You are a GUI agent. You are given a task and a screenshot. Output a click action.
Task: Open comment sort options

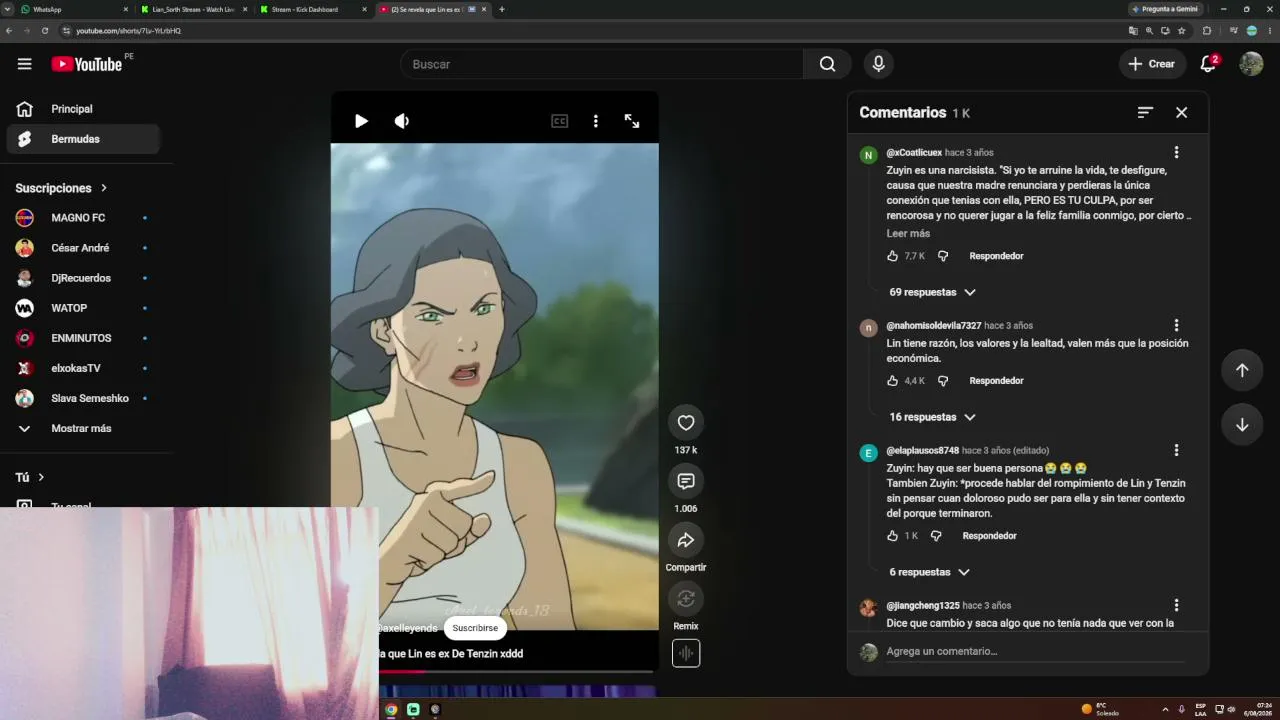tap(1145, 113)
